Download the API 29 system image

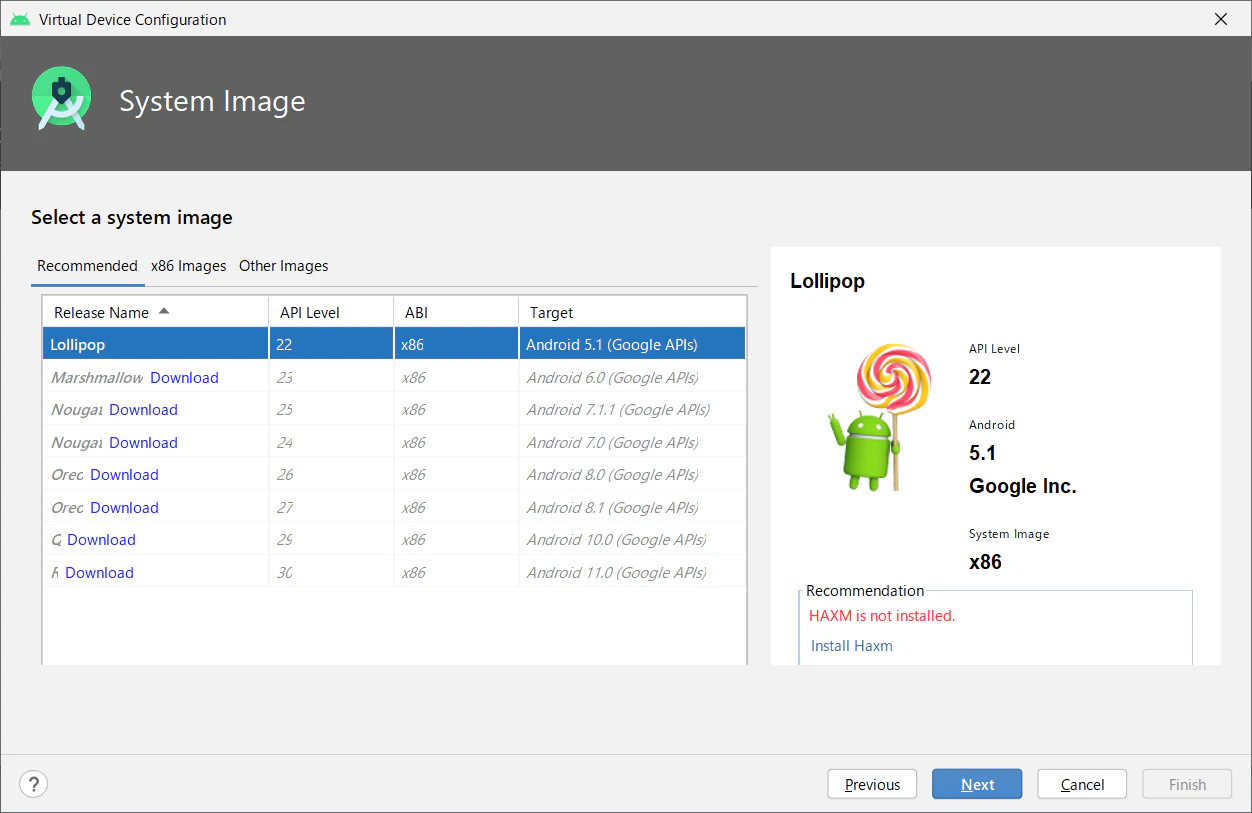coord(101,540)
